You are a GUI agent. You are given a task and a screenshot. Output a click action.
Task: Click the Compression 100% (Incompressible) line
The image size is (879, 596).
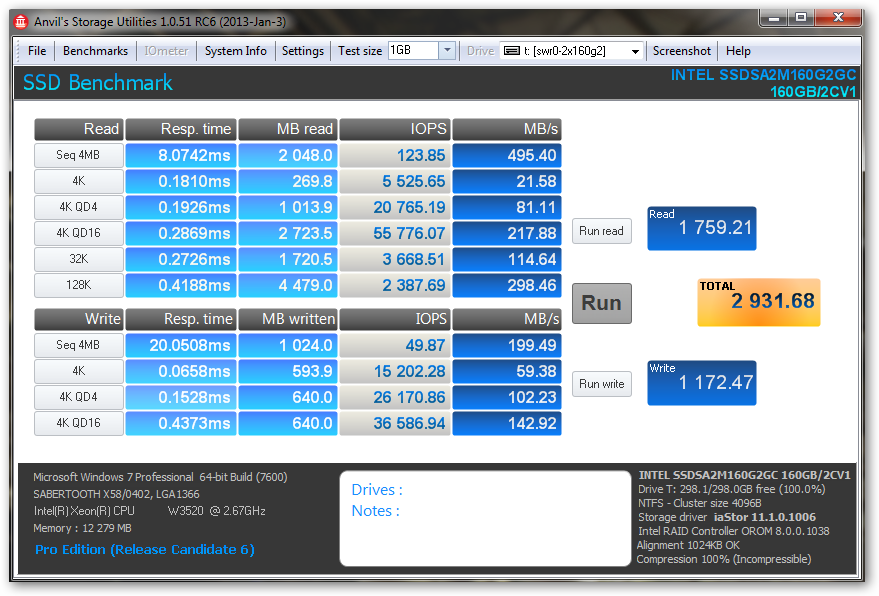724,559
